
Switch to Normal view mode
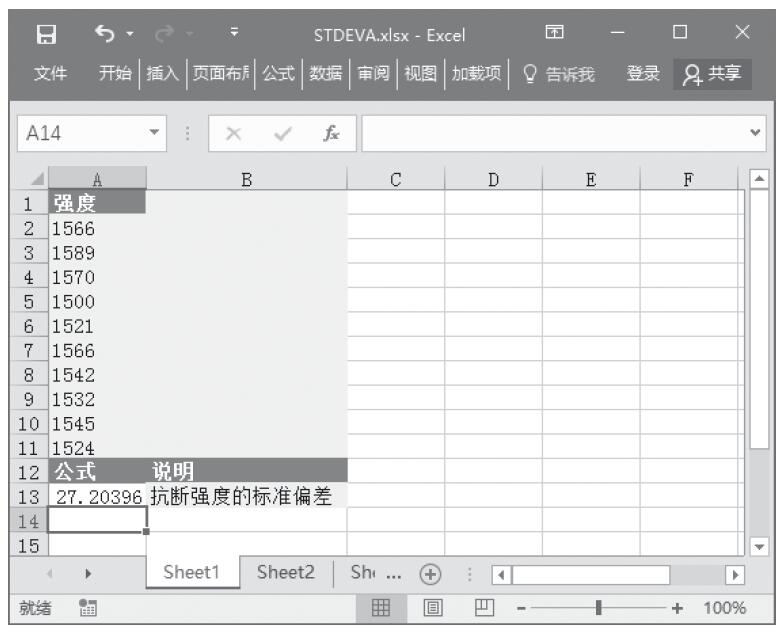[x=380, y=607]
